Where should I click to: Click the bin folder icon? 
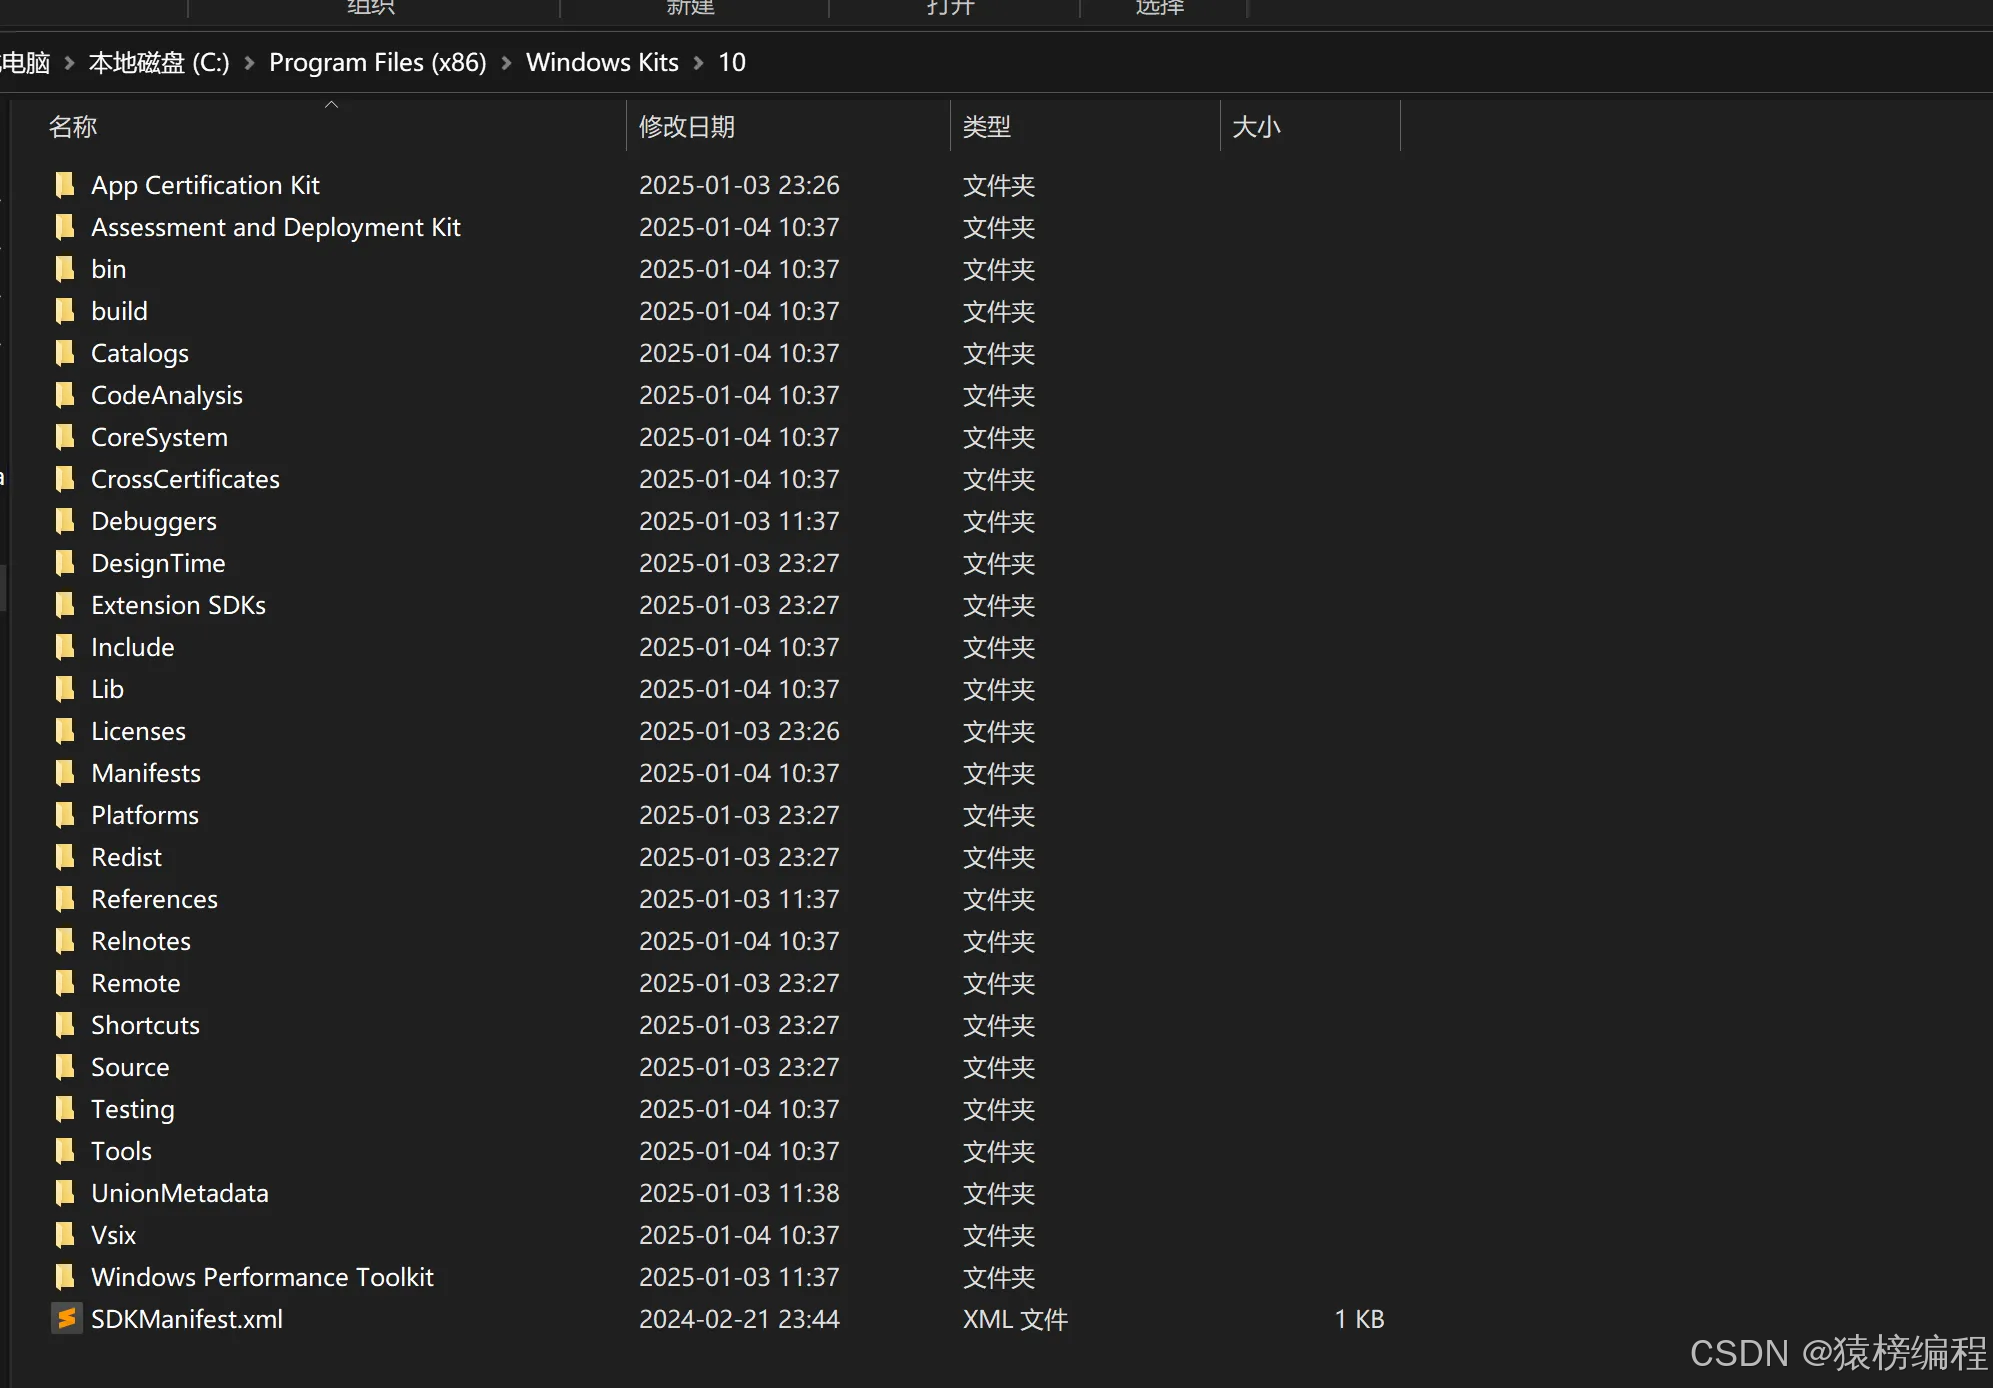click(x=66, y=269)
